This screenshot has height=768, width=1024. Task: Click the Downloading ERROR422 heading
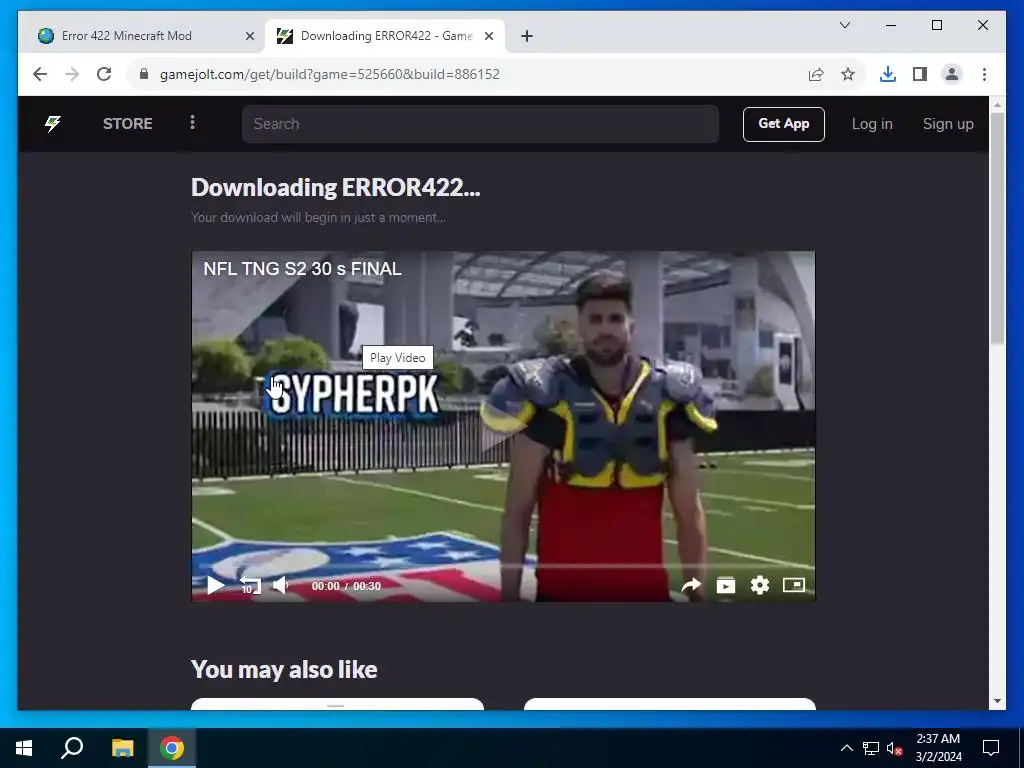(336, 187)
